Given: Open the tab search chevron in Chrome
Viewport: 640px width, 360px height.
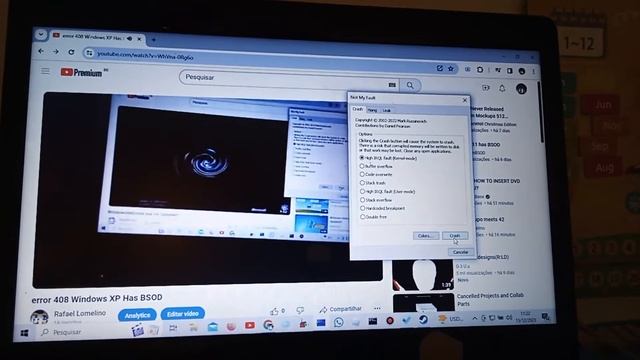Looking at the screenshot, I should 41,35.
